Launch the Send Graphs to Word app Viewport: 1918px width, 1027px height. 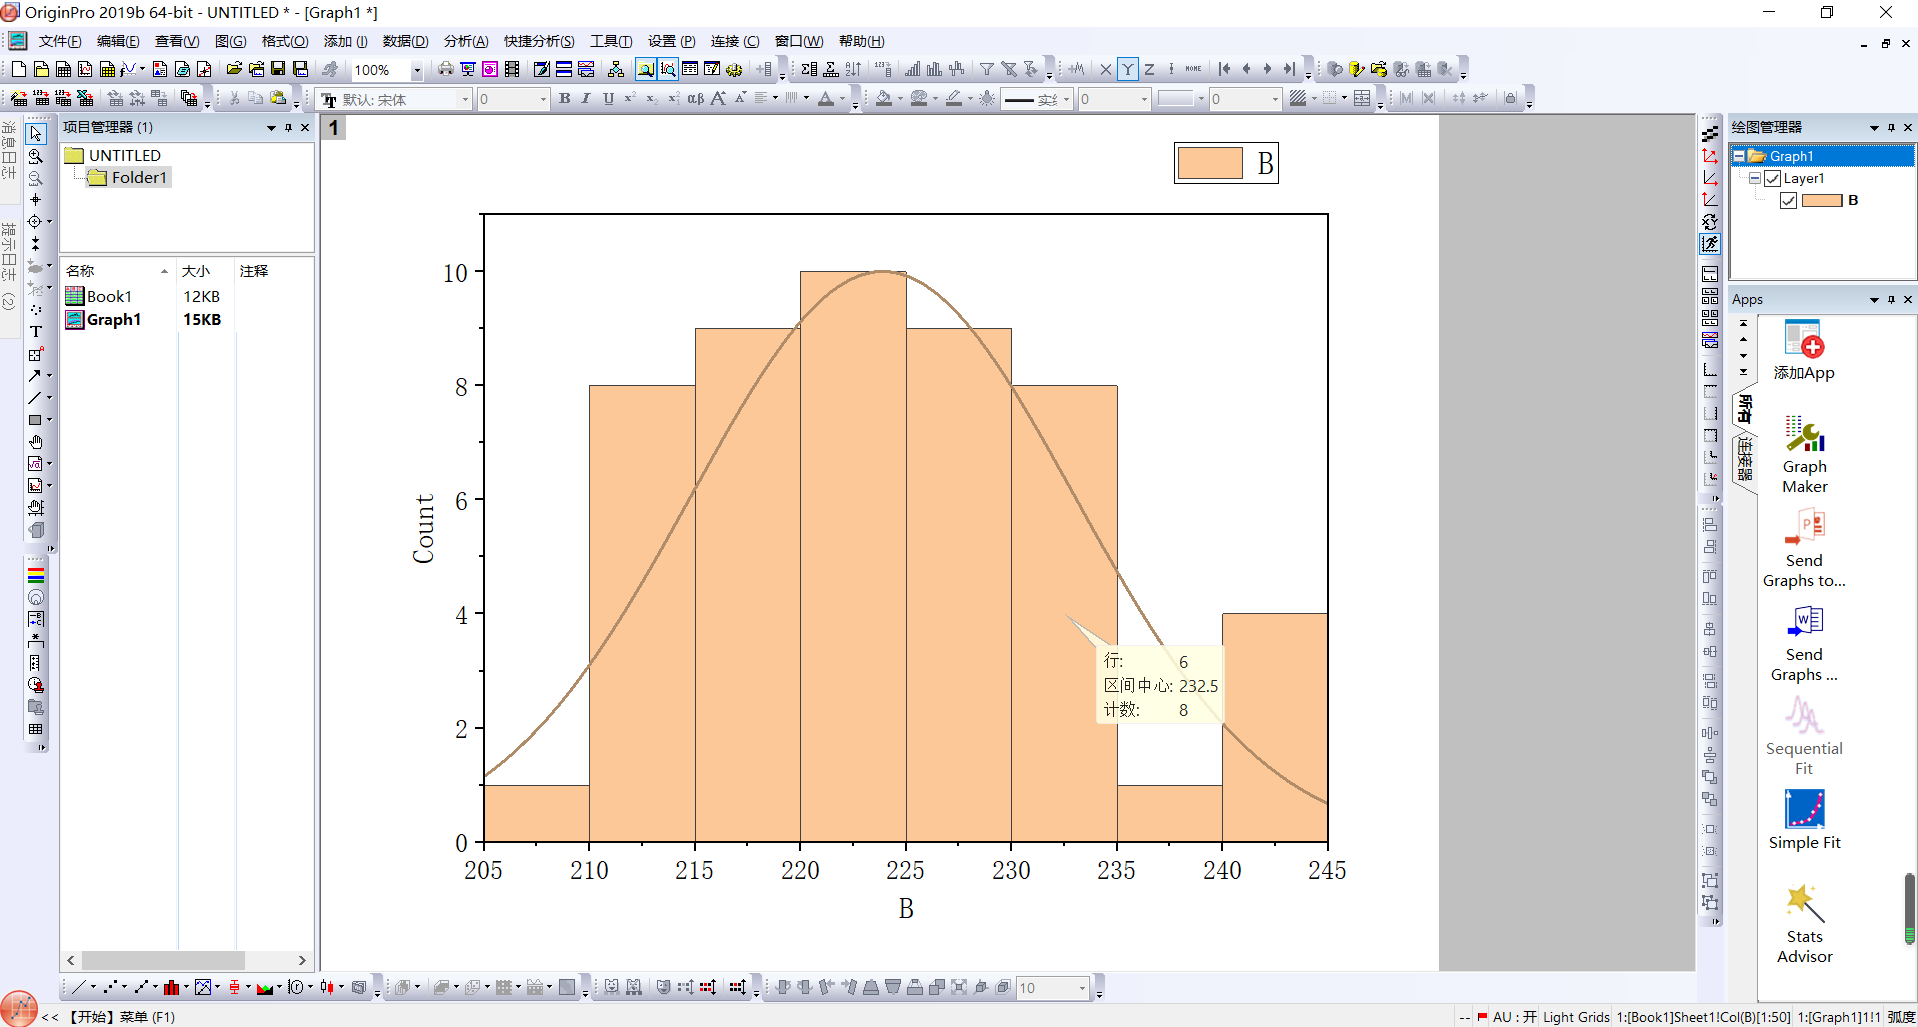pos(1804,643)
